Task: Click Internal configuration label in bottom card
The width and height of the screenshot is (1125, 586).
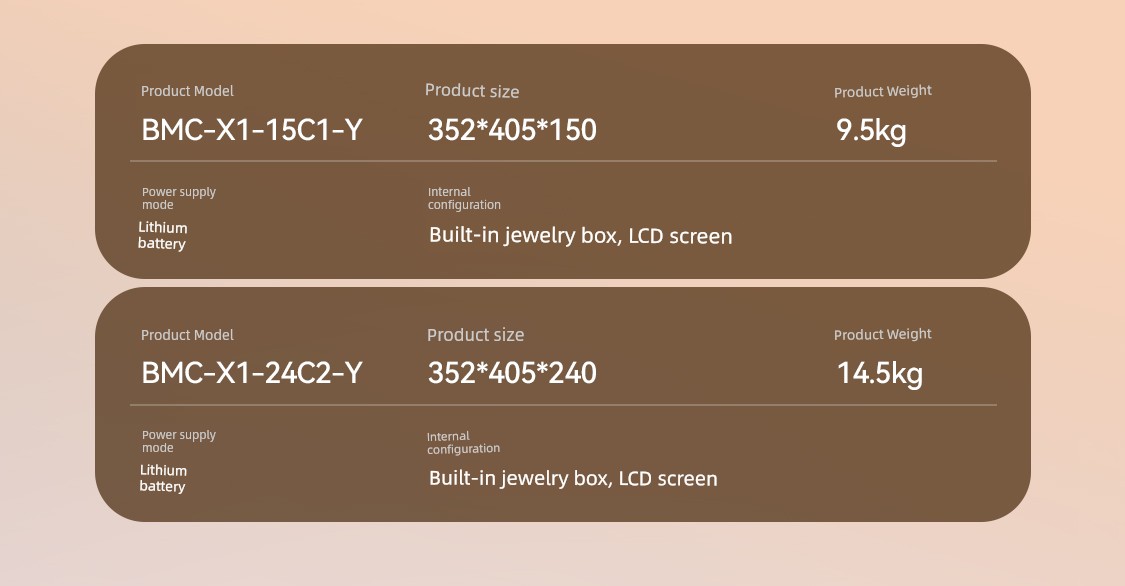Action: pos(463,443)
